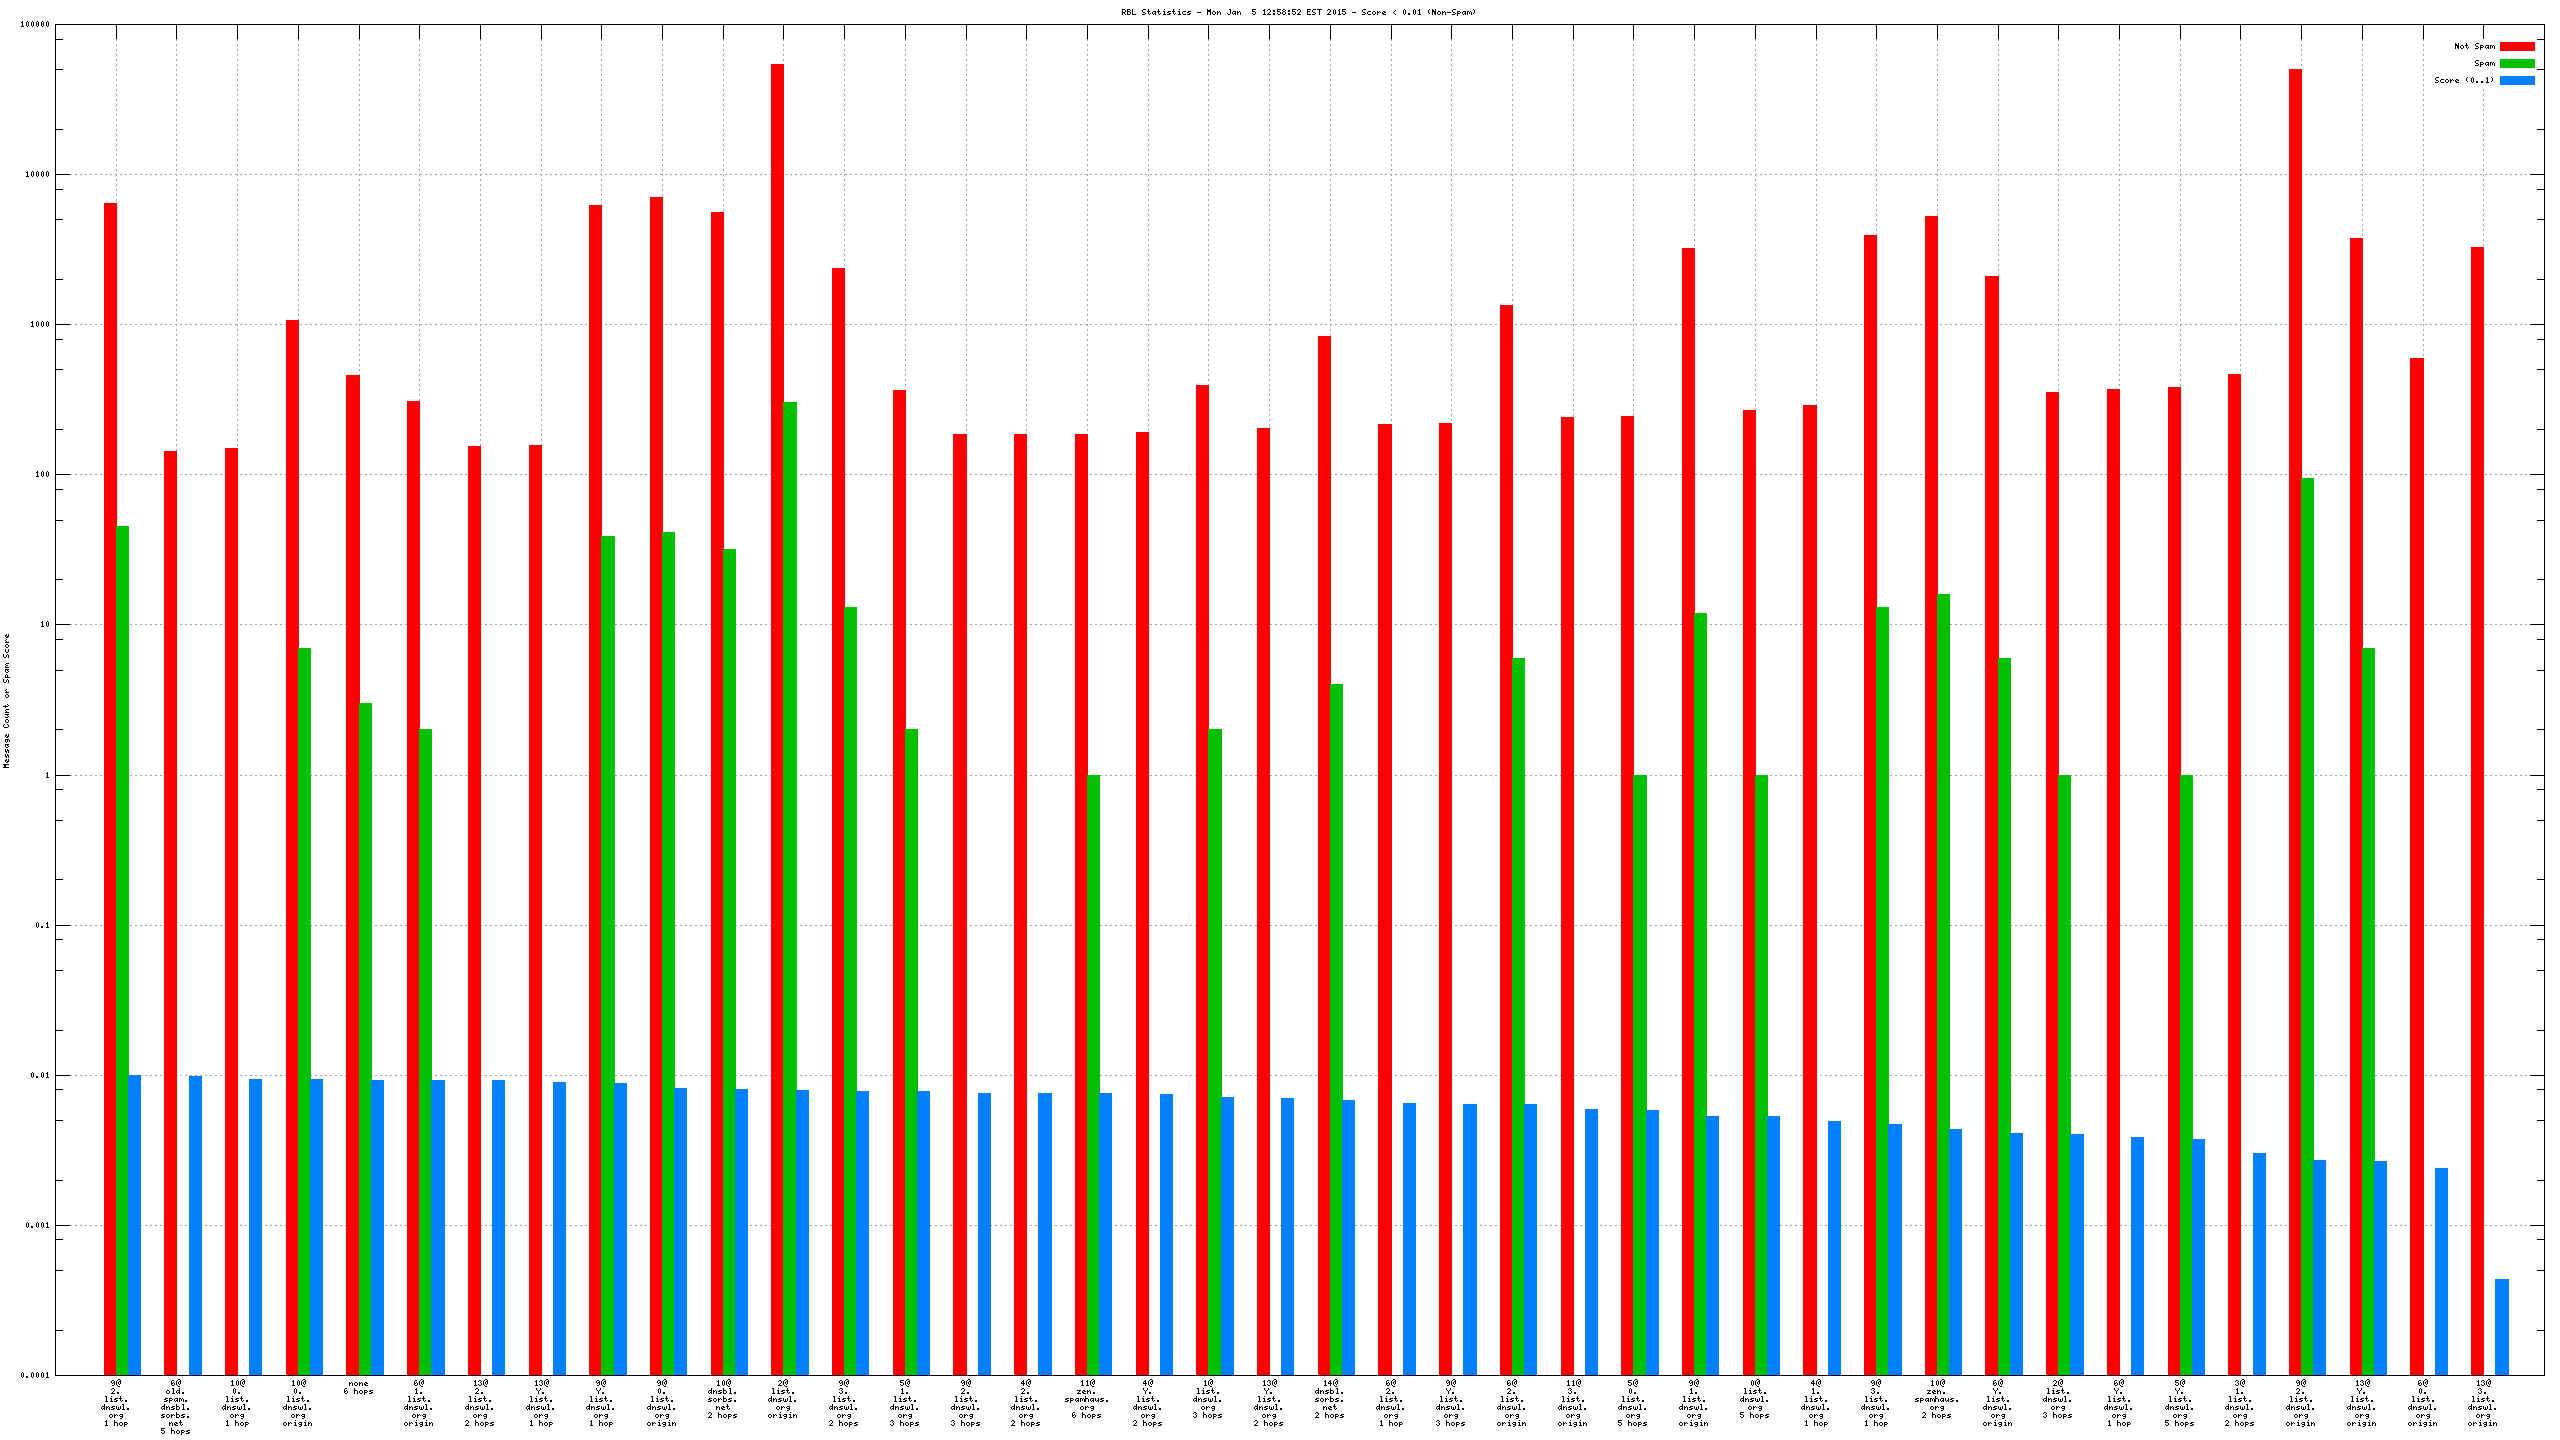Image resolution: width=2560 pixels, height=1440 pixels.
Task: Select the 'Score (0..1)' legend text
Action: click(2463, 80)
